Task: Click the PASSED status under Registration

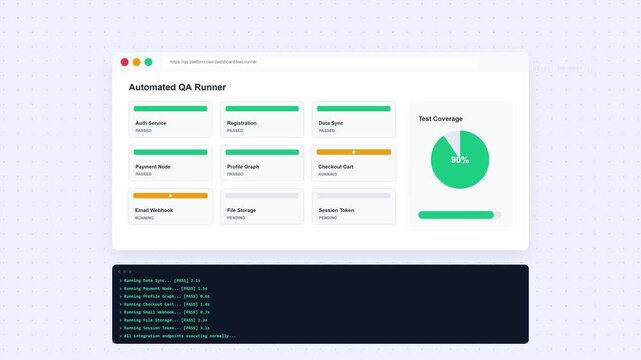Action: (235, 131)
